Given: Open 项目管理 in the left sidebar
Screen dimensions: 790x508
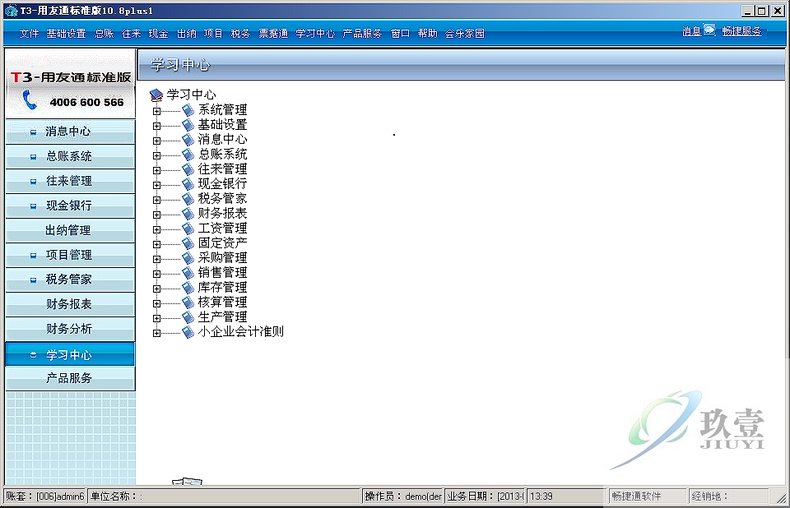Looking at the screenshot, I should tap(70, 255).
